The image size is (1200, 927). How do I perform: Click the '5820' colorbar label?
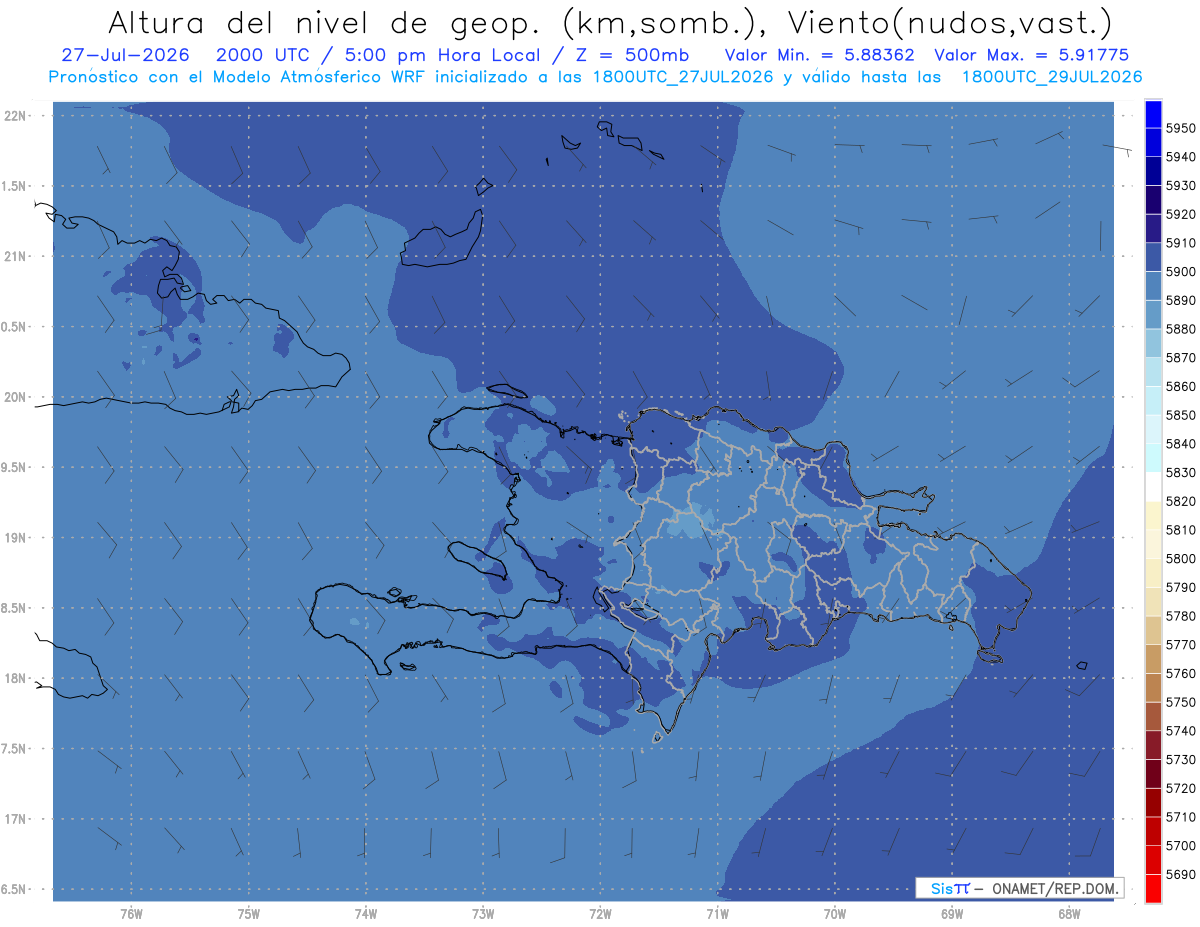pos(1182,502)
